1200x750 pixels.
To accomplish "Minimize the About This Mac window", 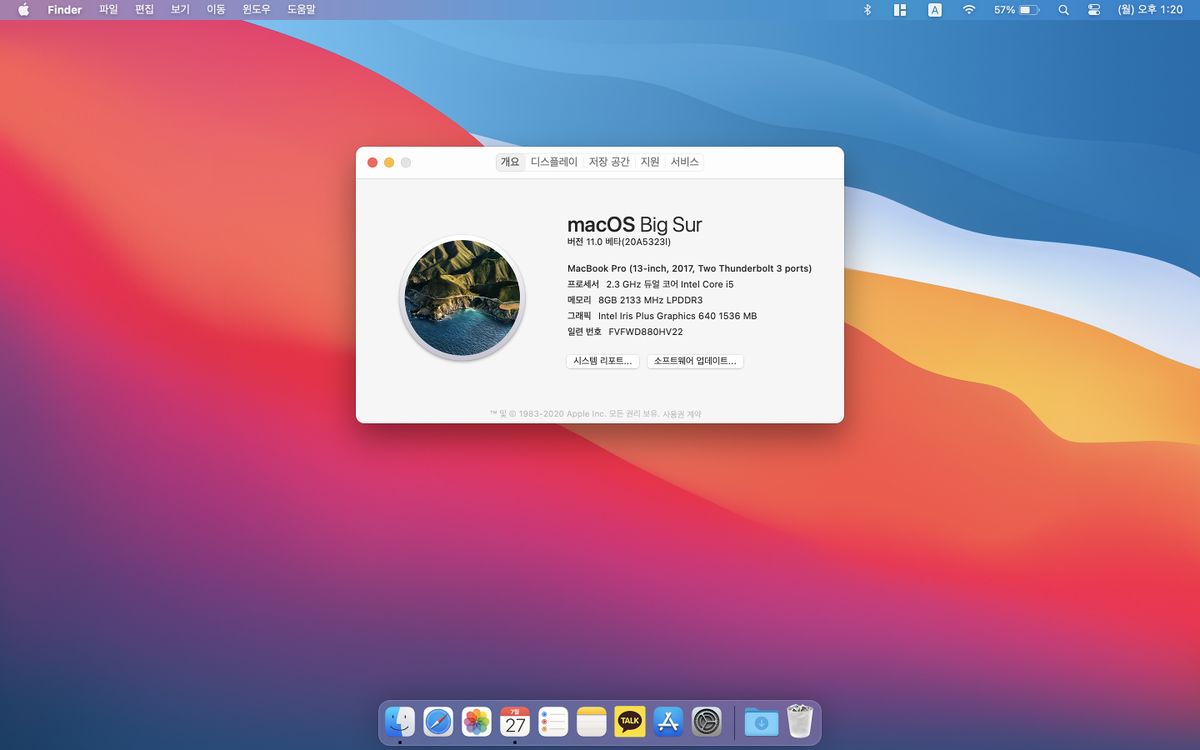I will [389, 162].
